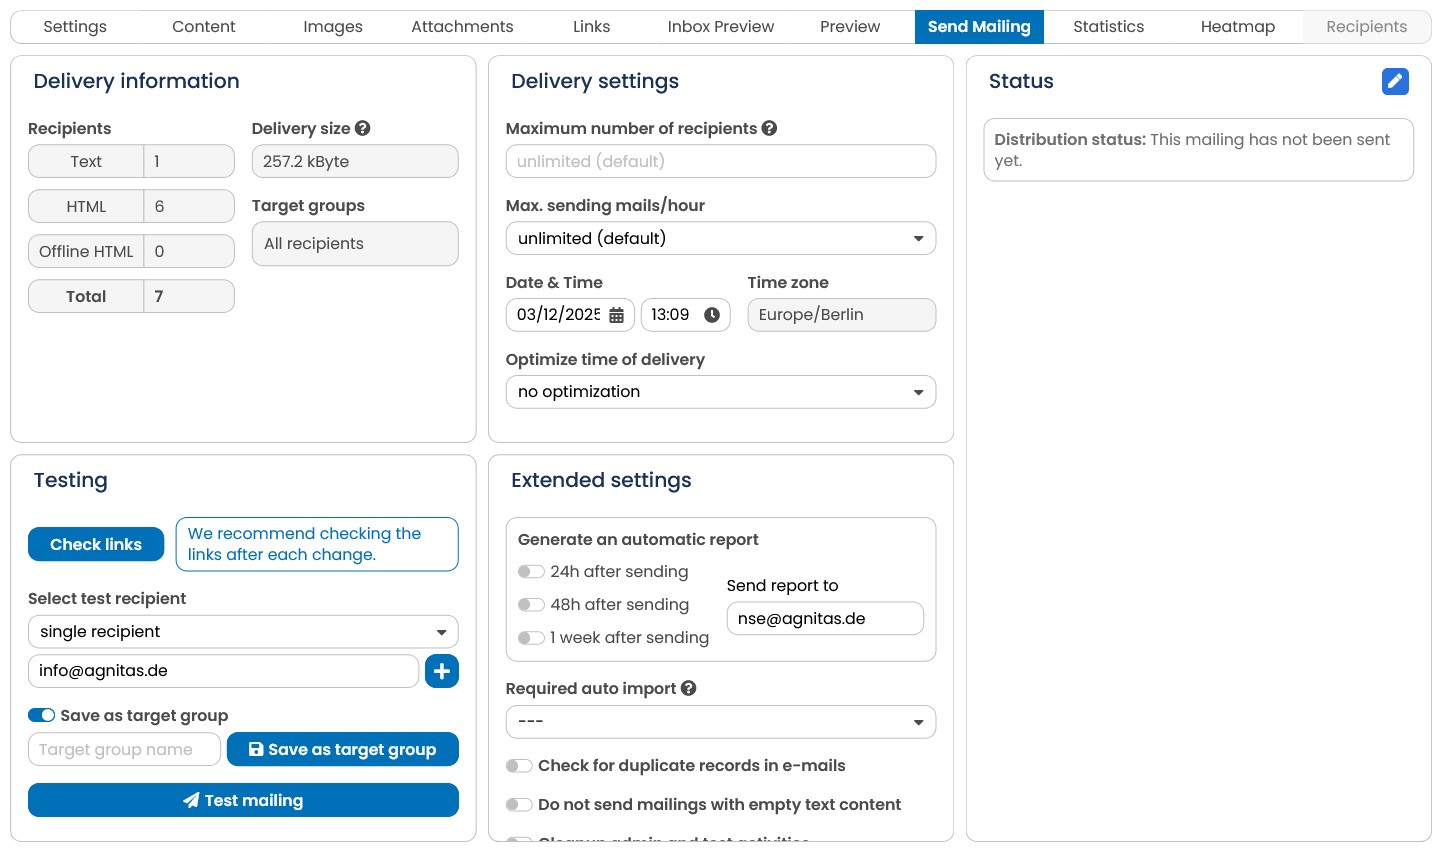Click the Check links button
This screenshot has height=848, width=1438.
pyautogui.click(x=96, y=544)
